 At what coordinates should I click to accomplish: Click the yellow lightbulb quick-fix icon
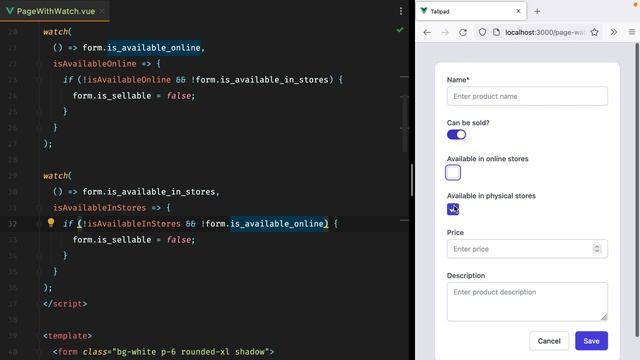[x=51, y=222]
